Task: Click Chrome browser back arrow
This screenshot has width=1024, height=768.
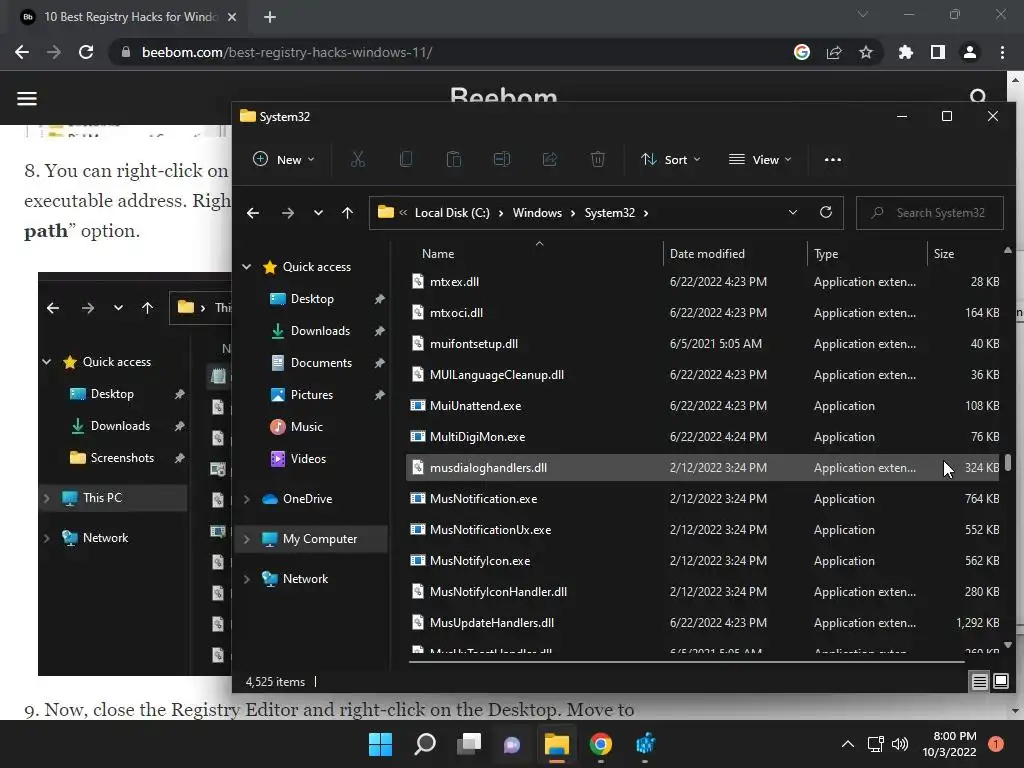Action: pyautogui.click(x=22, y=52)
